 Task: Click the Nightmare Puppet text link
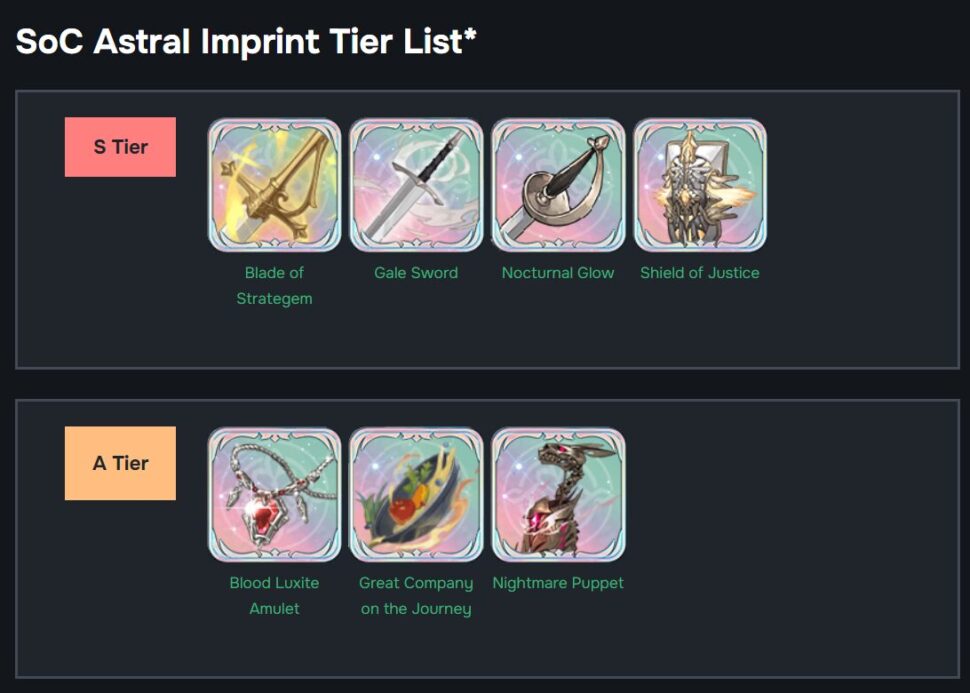click(x=558, y=583)
